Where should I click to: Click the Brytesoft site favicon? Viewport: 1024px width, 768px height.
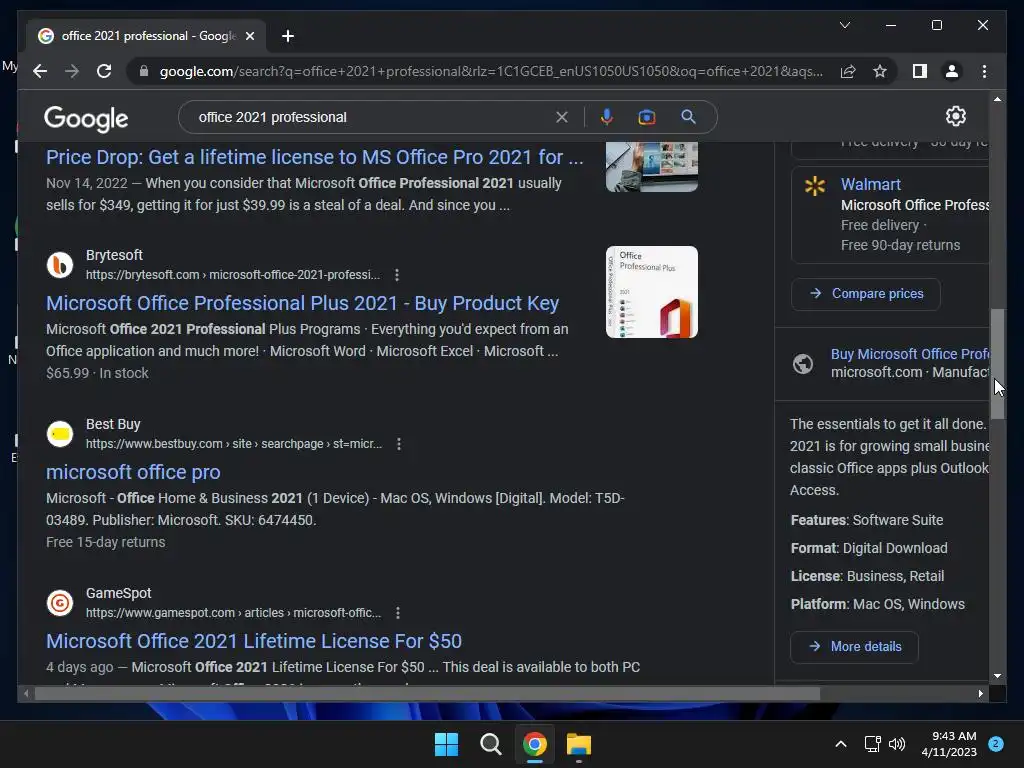point(59,265)
